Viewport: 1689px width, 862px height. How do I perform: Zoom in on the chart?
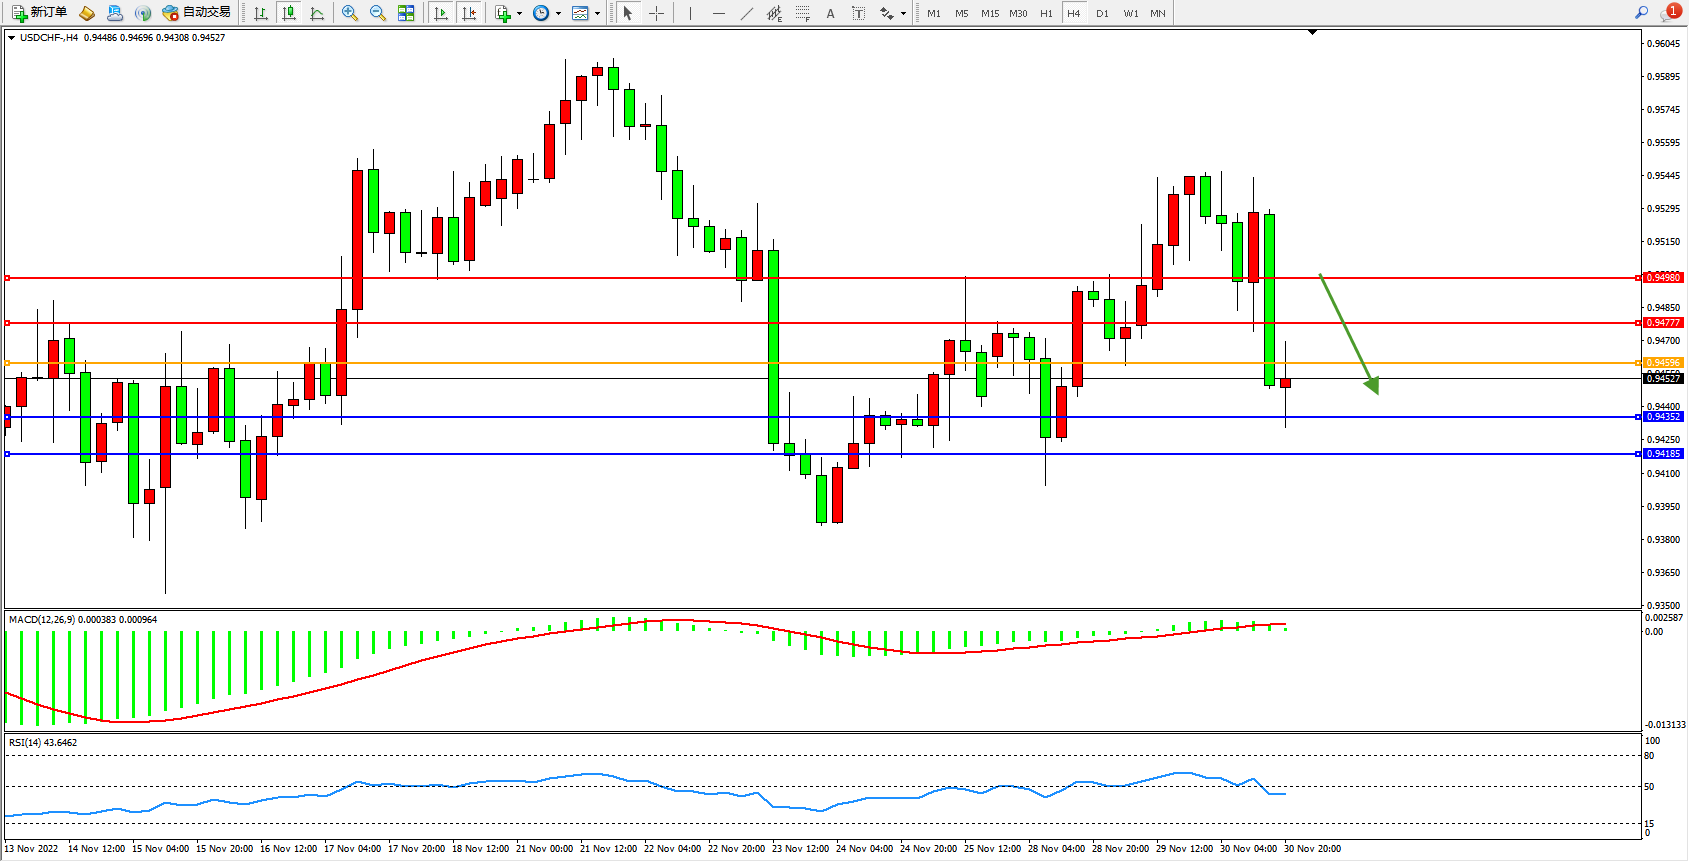[349, 13]
